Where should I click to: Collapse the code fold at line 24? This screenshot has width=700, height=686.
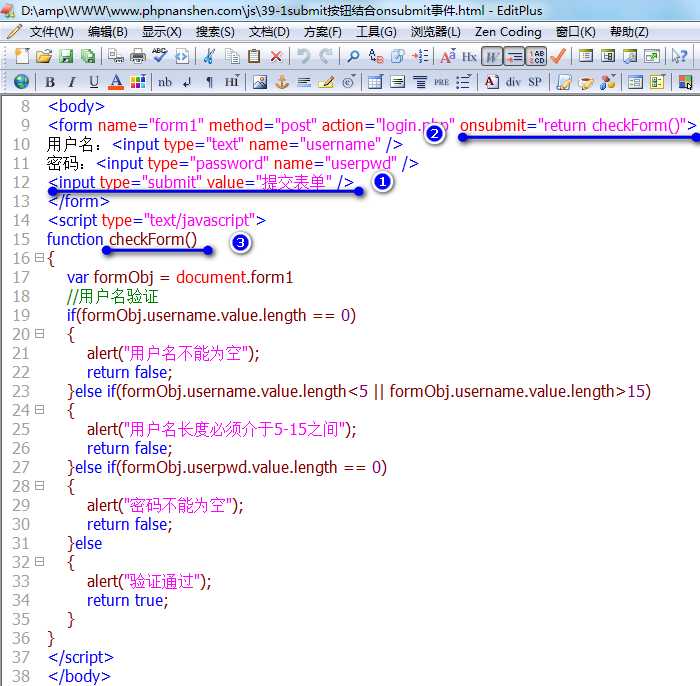pyautogui.click(x=39, y=409)
